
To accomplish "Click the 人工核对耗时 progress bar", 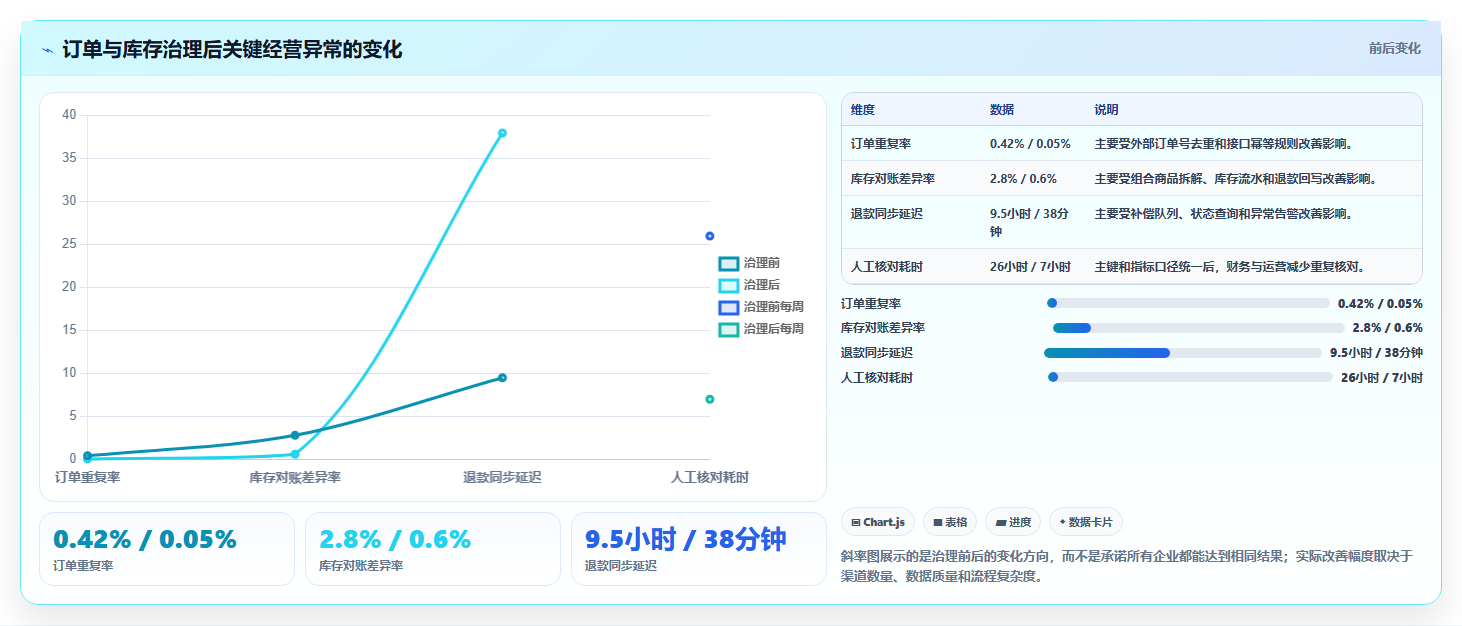I will (1190, 377).
